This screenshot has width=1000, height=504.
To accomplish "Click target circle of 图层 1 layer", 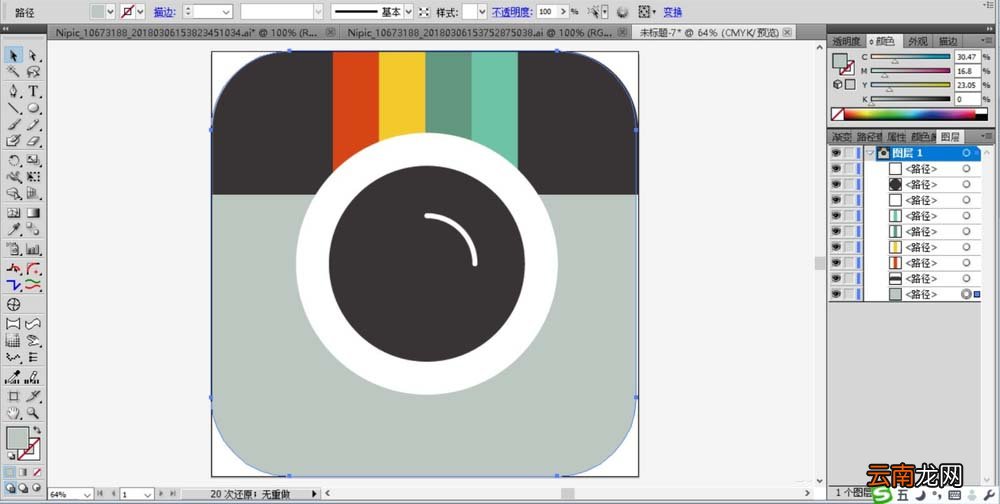I will tap(966, 153).
